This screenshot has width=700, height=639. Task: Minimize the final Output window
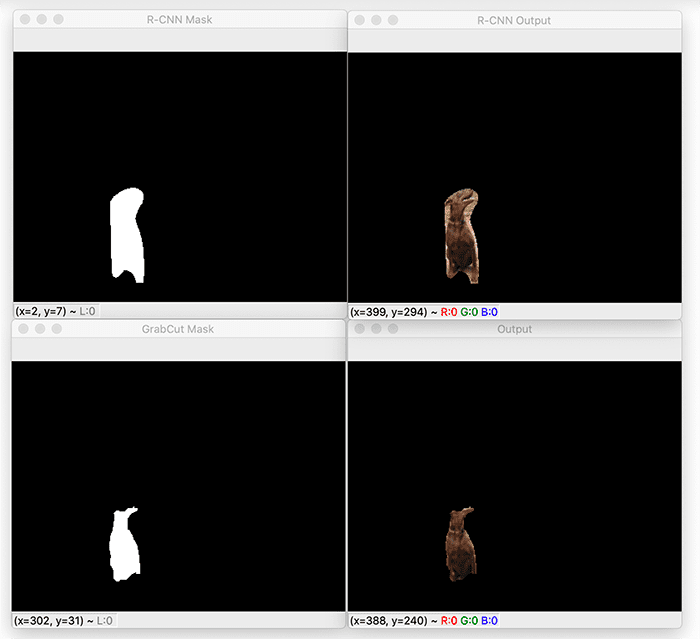376,328
